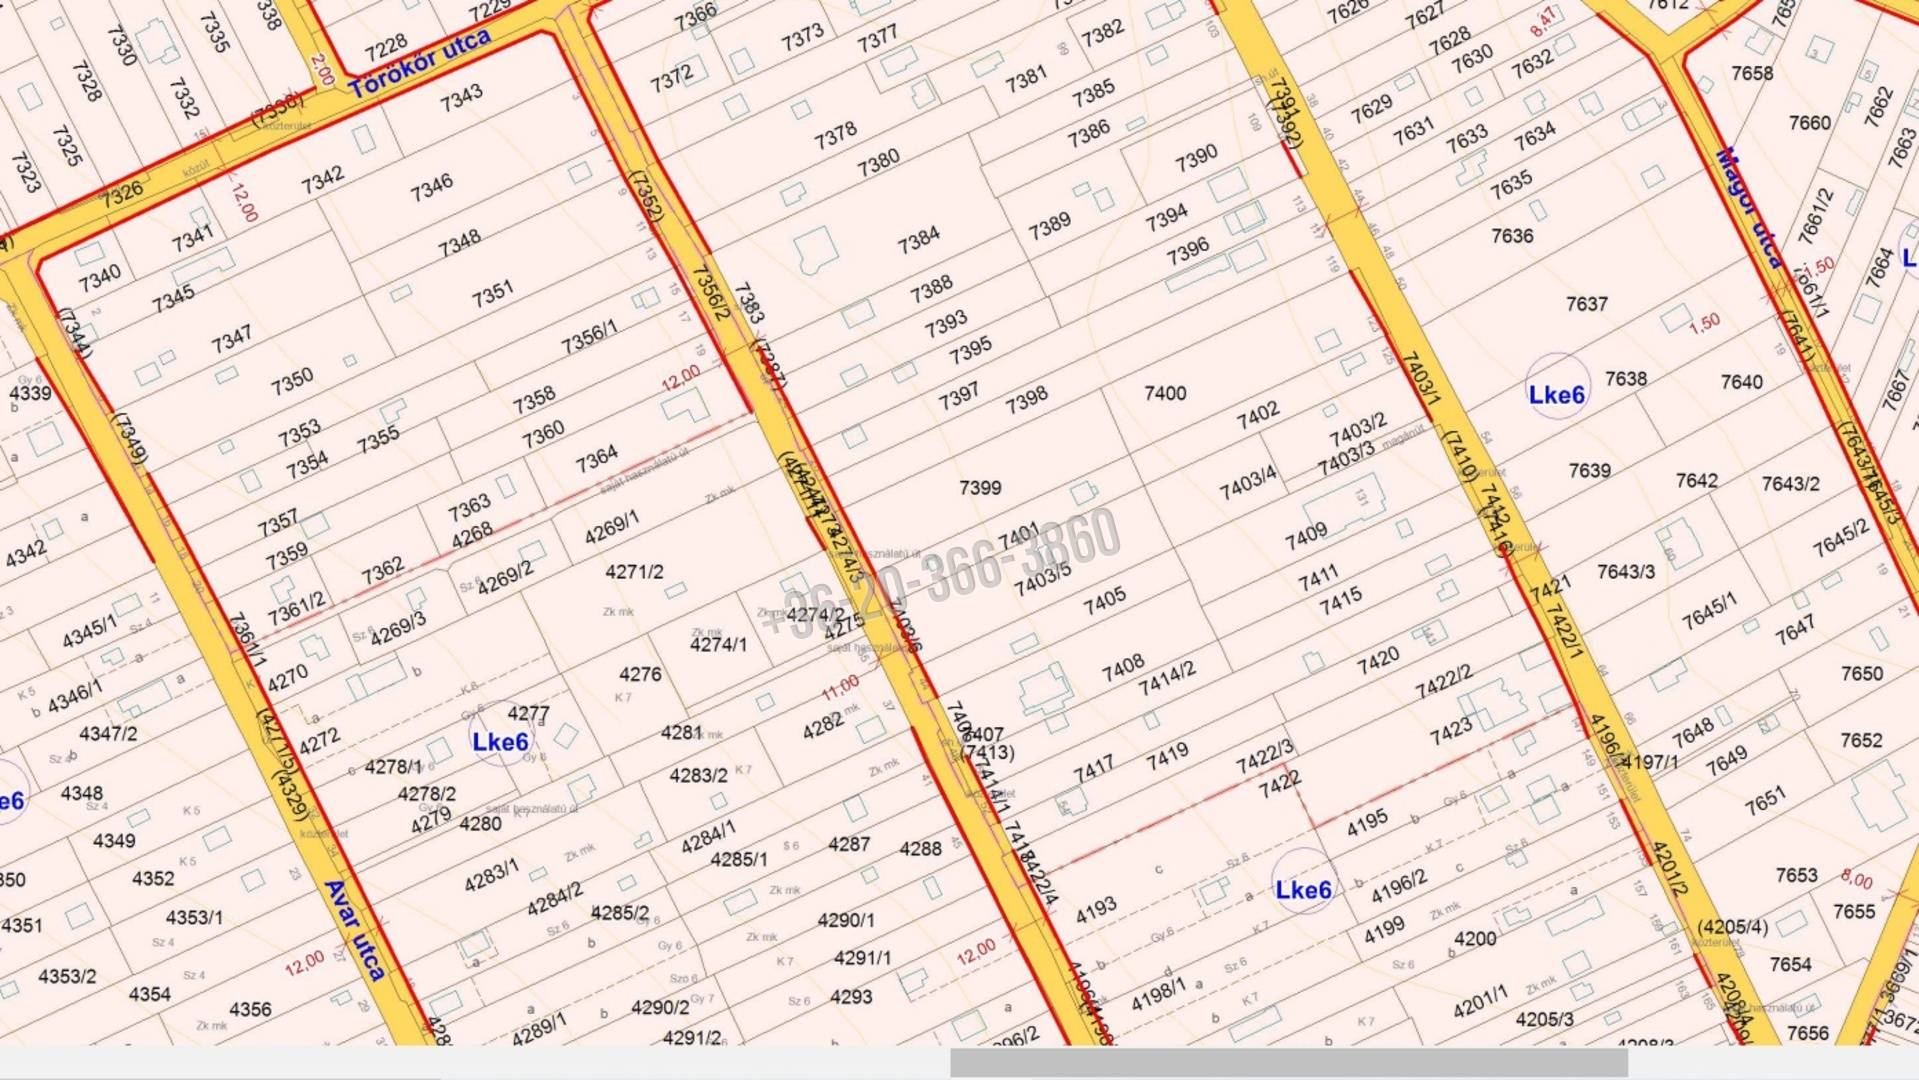1919x1080 pixels.
Task: Click the scrollbar track left of the thumb
Action: 475,1063
